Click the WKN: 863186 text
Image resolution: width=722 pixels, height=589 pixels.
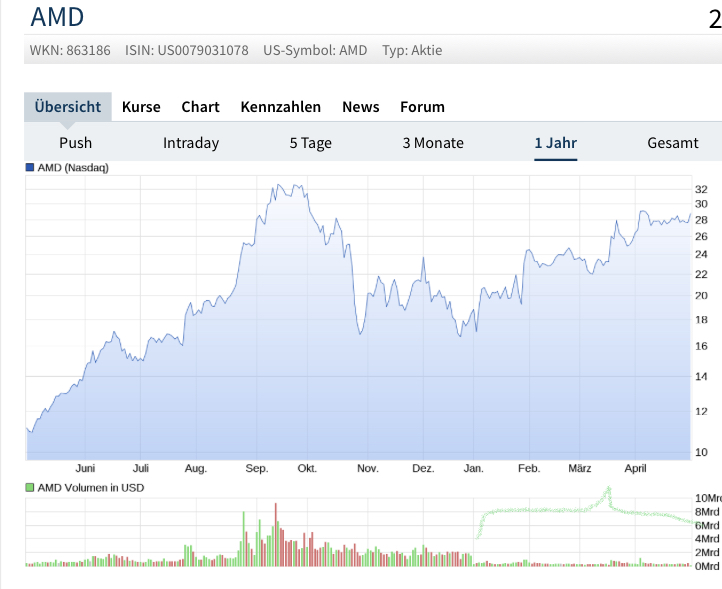(x=70, y=50)
